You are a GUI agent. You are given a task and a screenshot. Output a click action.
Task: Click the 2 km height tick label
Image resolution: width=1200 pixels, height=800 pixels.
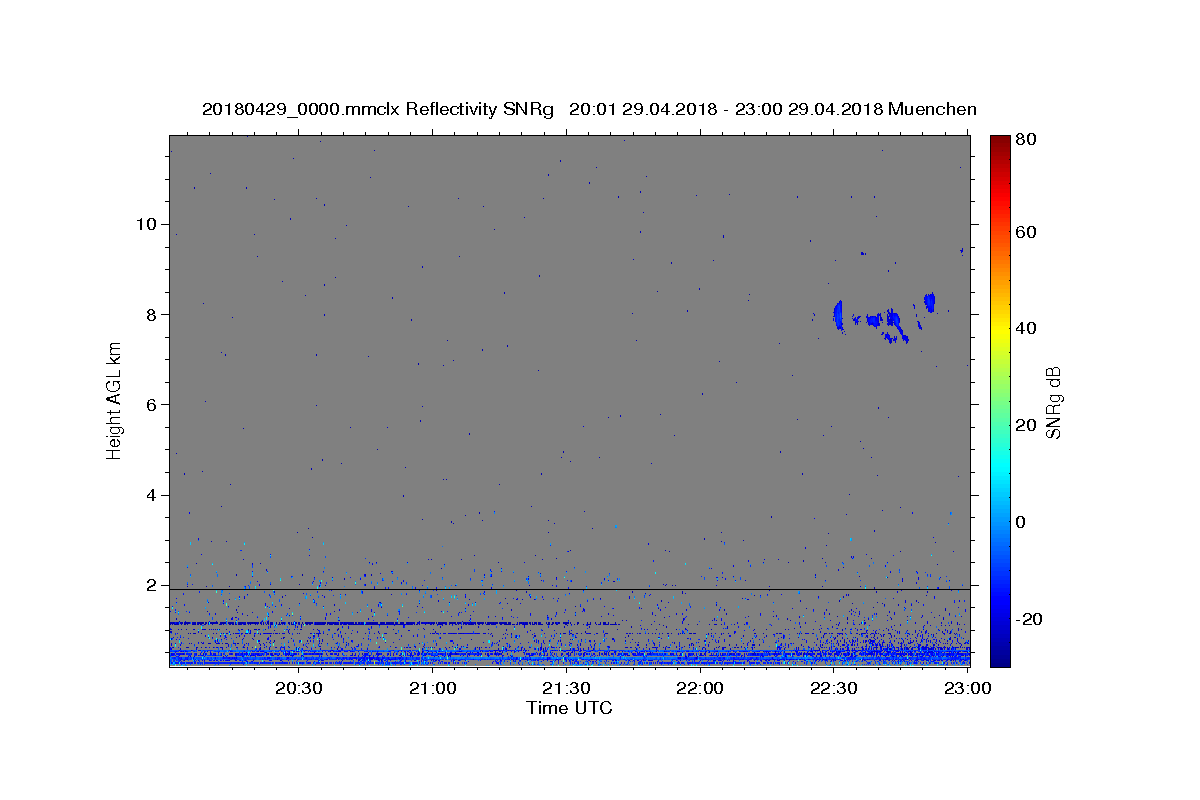click(x=149, y=585)
